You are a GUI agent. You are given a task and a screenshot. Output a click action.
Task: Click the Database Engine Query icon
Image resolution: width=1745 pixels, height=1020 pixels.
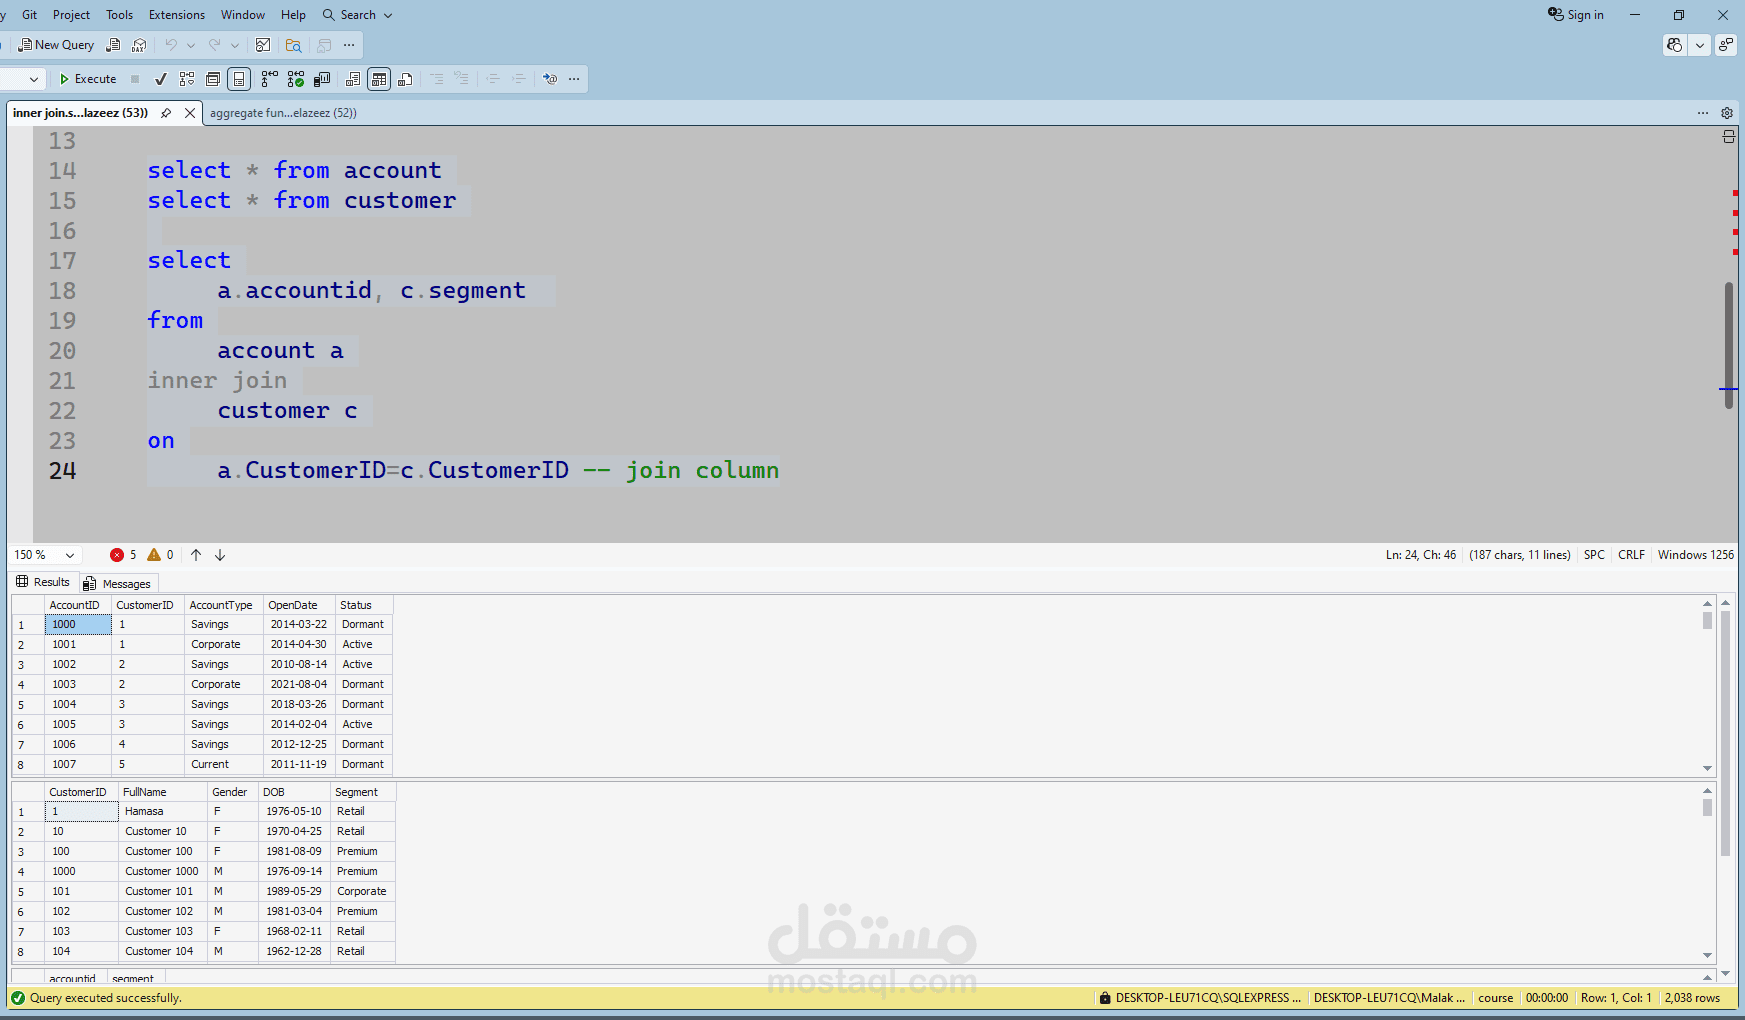113,45
